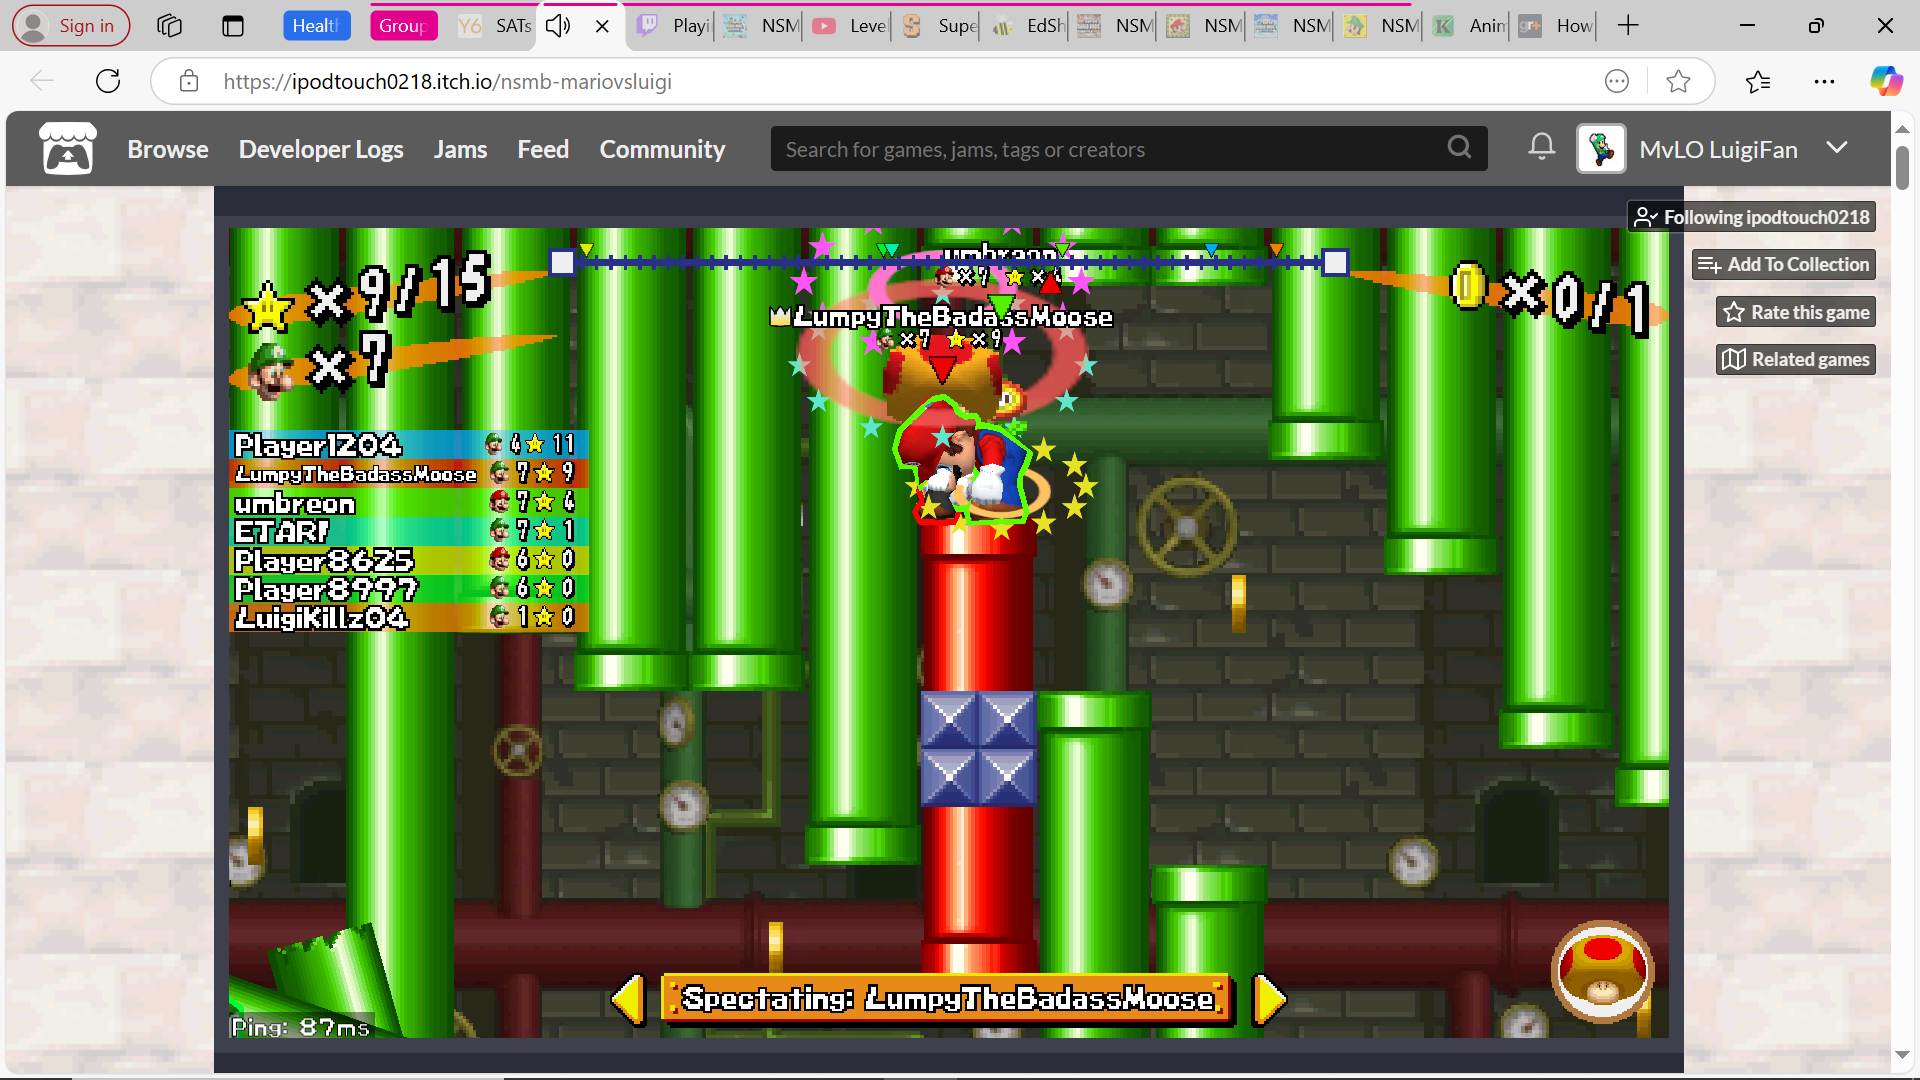View site info lock icon

189,81
